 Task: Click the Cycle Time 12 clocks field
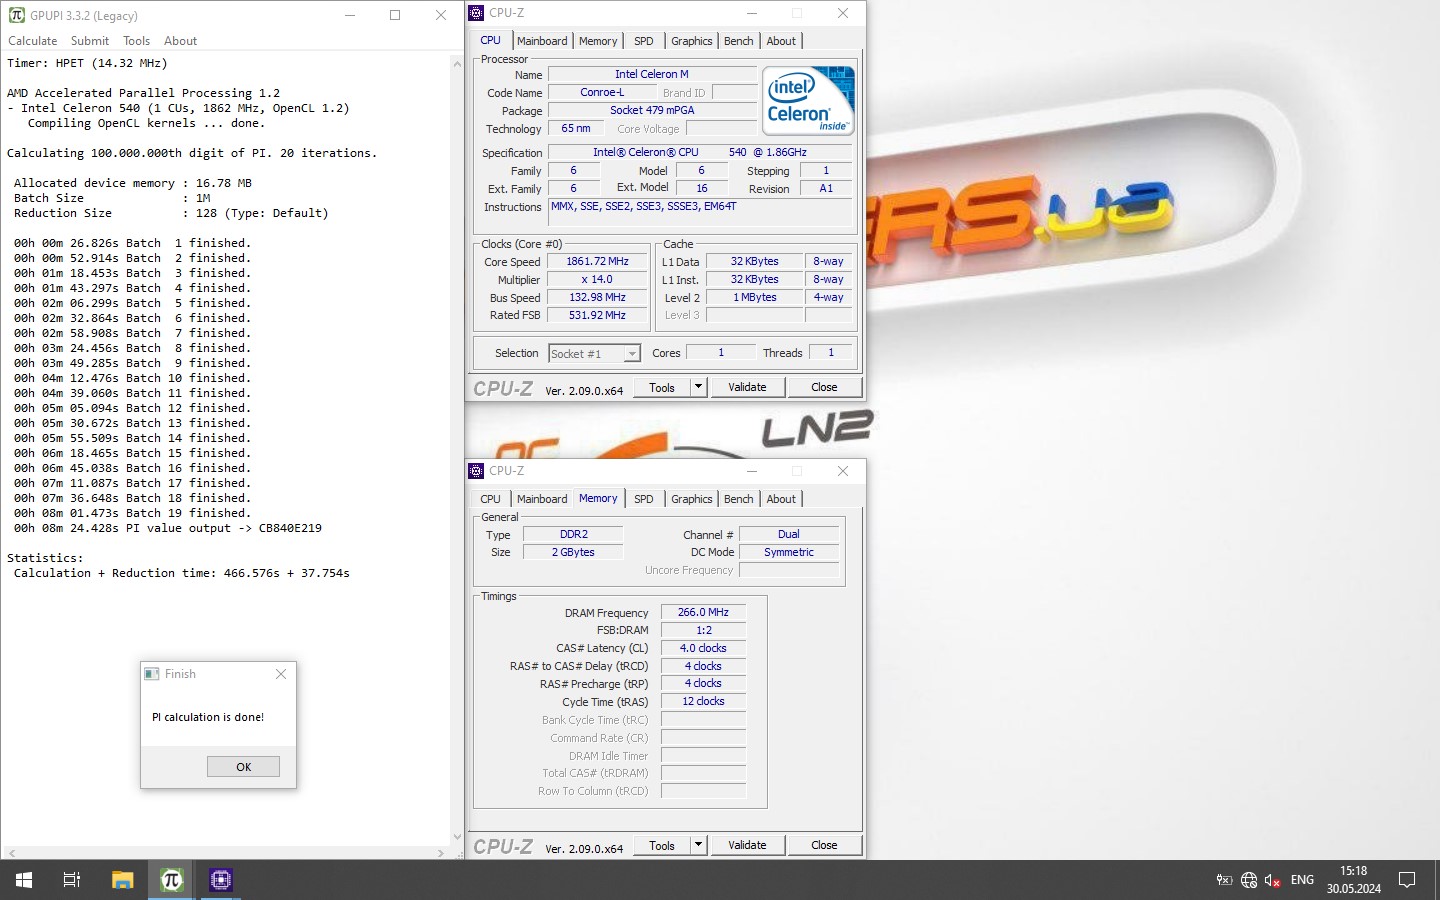point(703,701)
